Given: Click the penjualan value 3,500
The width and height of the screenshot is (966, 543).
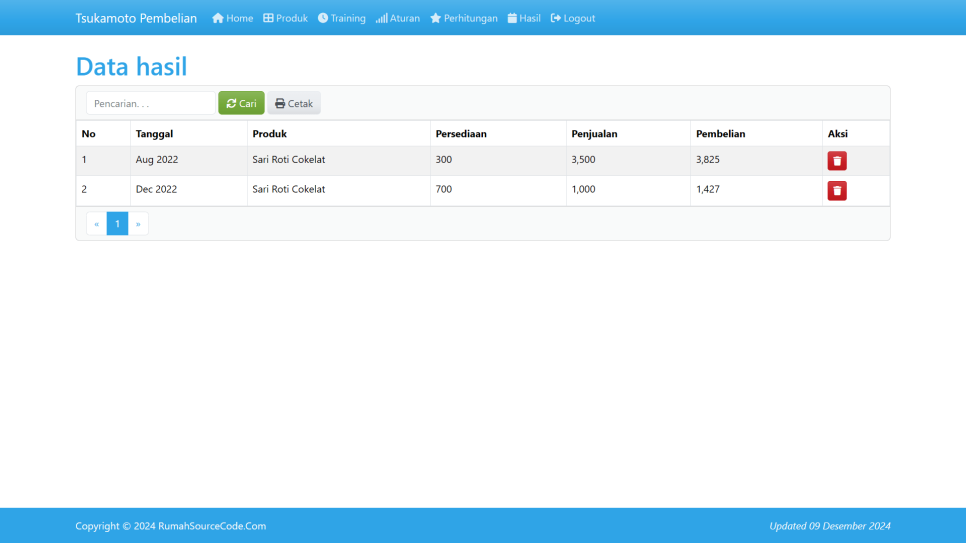Looking at the screenshot, I should (x=583, y=160).
